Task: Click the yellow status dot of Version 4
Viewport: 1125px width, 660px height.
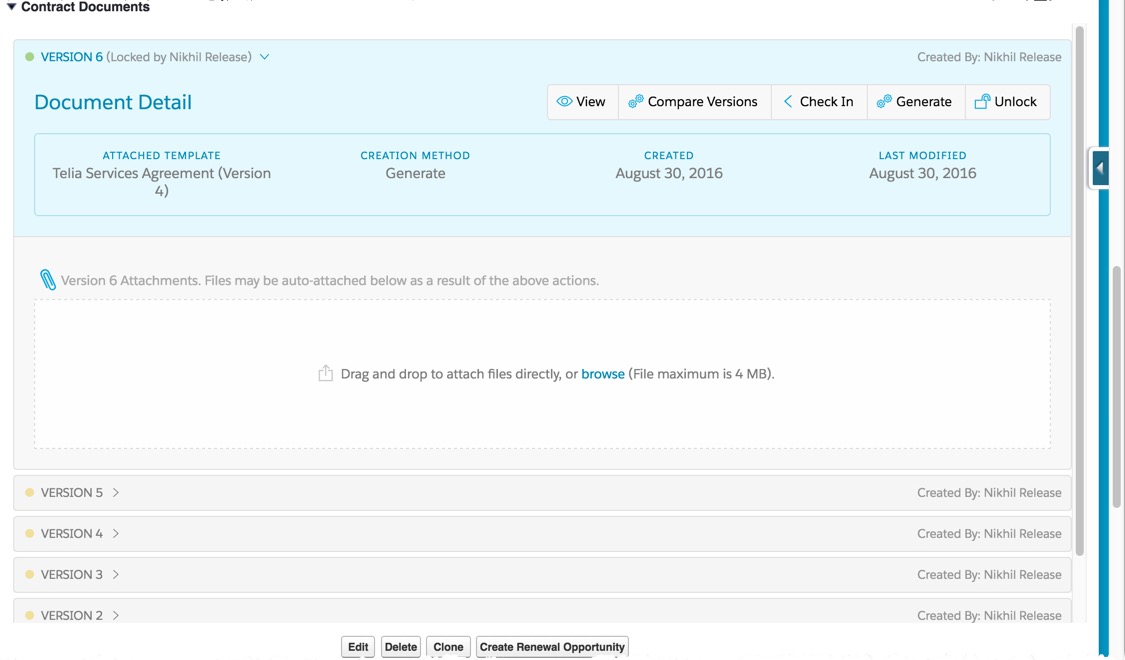Action: [29, 534]
